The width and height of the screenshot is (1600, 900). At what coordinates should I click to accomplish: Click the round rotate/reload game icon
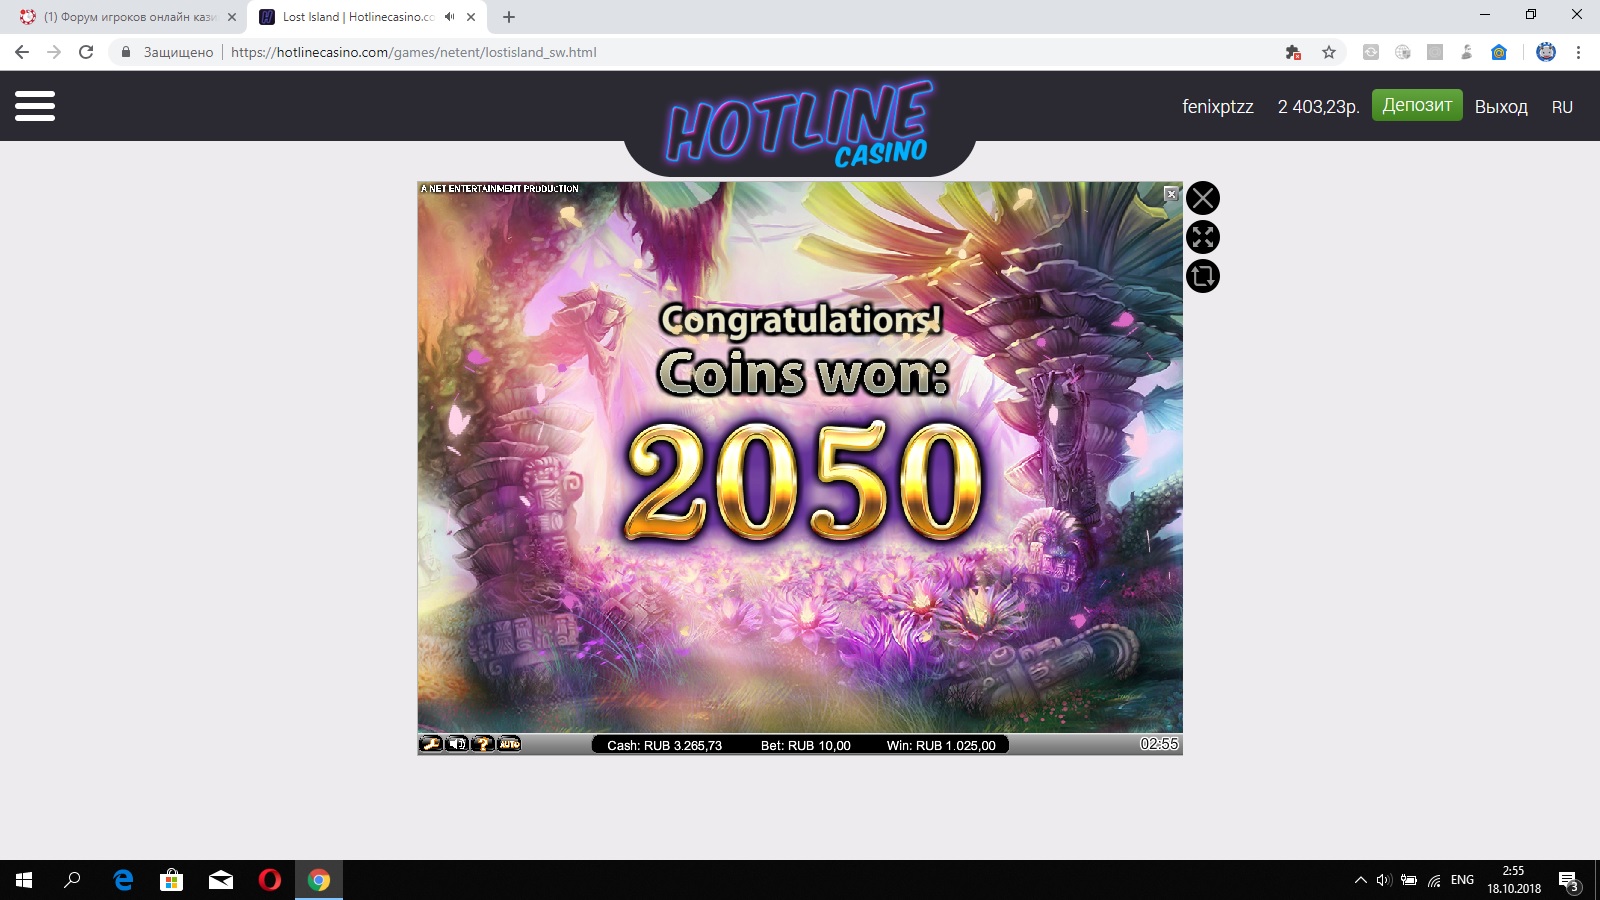[x=1203, y=276]
